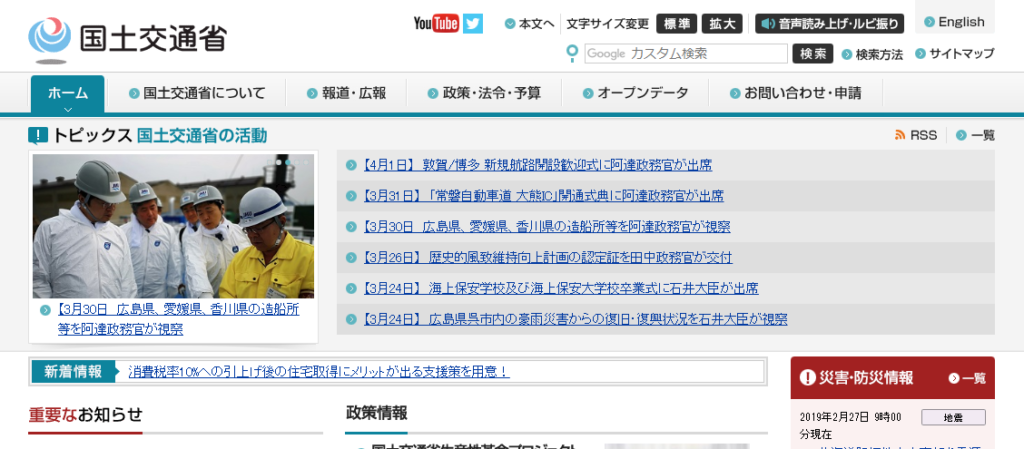
Task: Open the shipyard inspection photo thumbnail
Action: tap(173, 226)
